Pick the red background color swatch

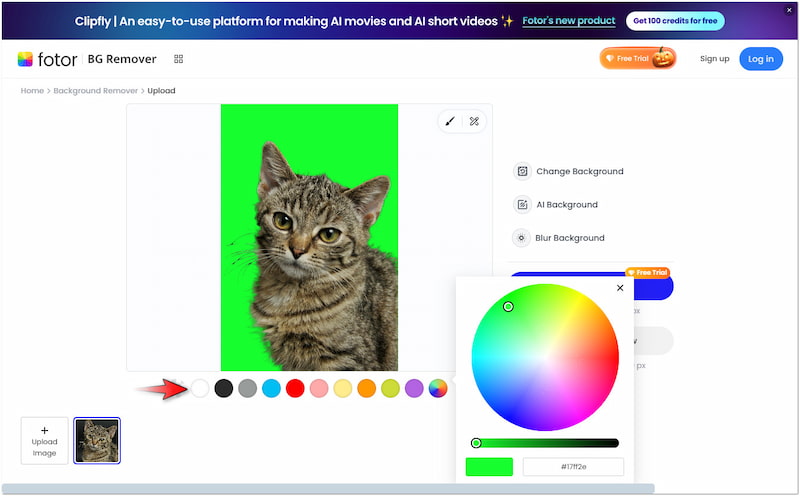point(295,388)
